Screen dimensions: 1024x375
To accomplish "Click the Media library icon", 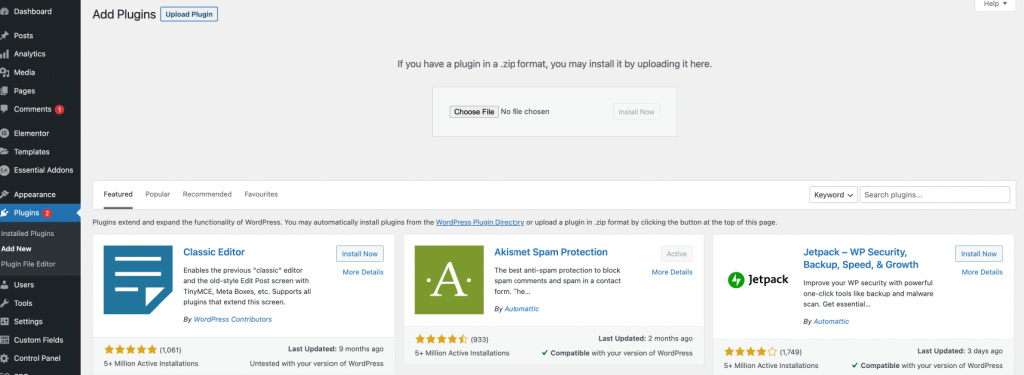I will pyautogui.click(x=5, y=73).
